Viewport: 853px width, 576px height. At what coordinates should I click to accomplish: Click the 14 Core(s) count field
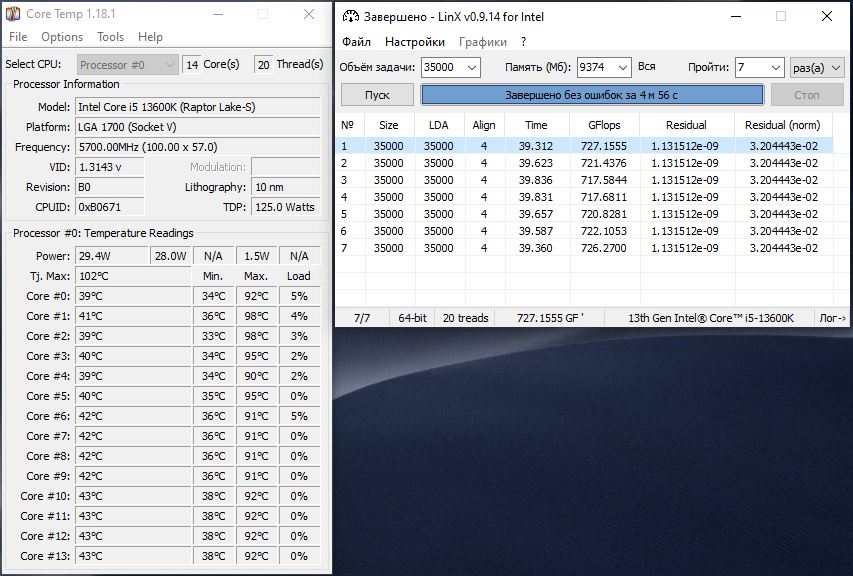[x=191, y=65]
